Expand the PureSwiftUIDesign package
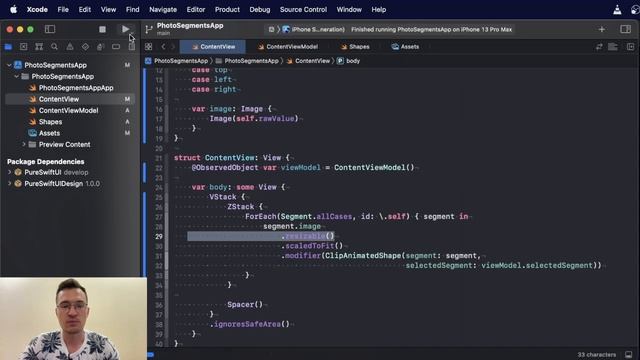Viewport: 640px width, 360px height. coord(9,184)
